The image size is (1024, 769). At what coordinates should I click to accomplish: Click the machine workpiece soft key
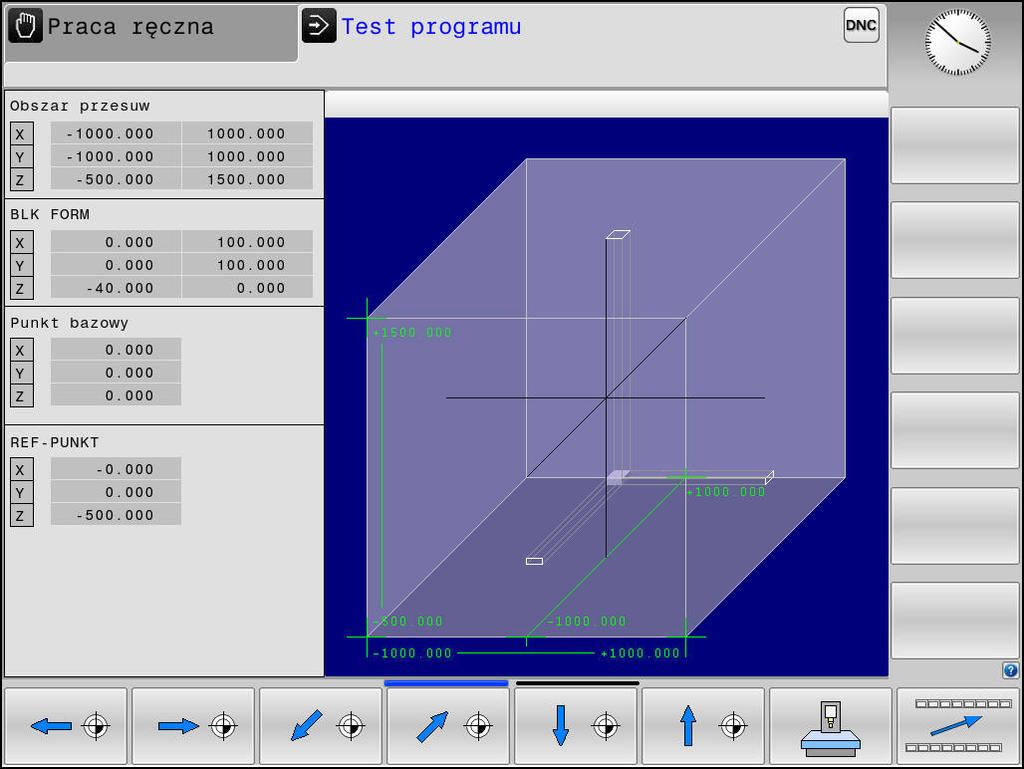[831, 725]
